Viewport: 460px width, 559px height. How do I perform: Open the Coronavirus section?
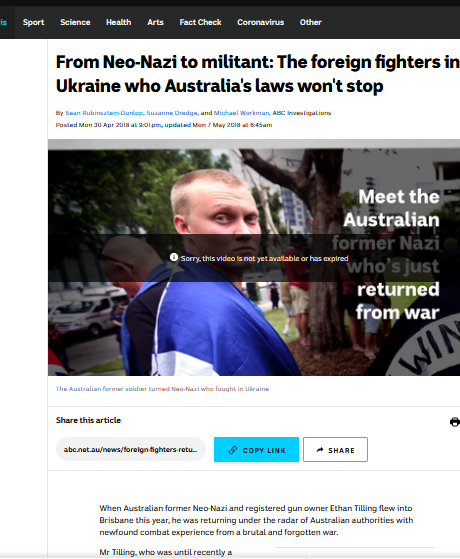(x=261, y=22)
